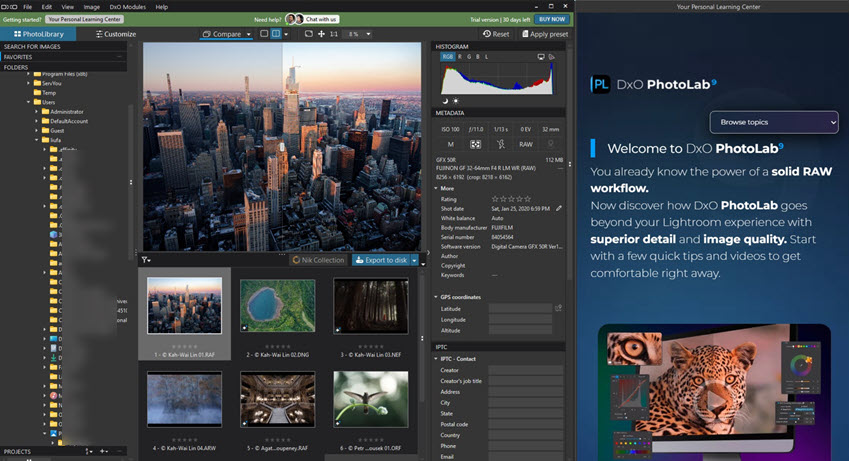850x461 pixels.
Task: Select the G histogram channel
Action: [469, 56]
